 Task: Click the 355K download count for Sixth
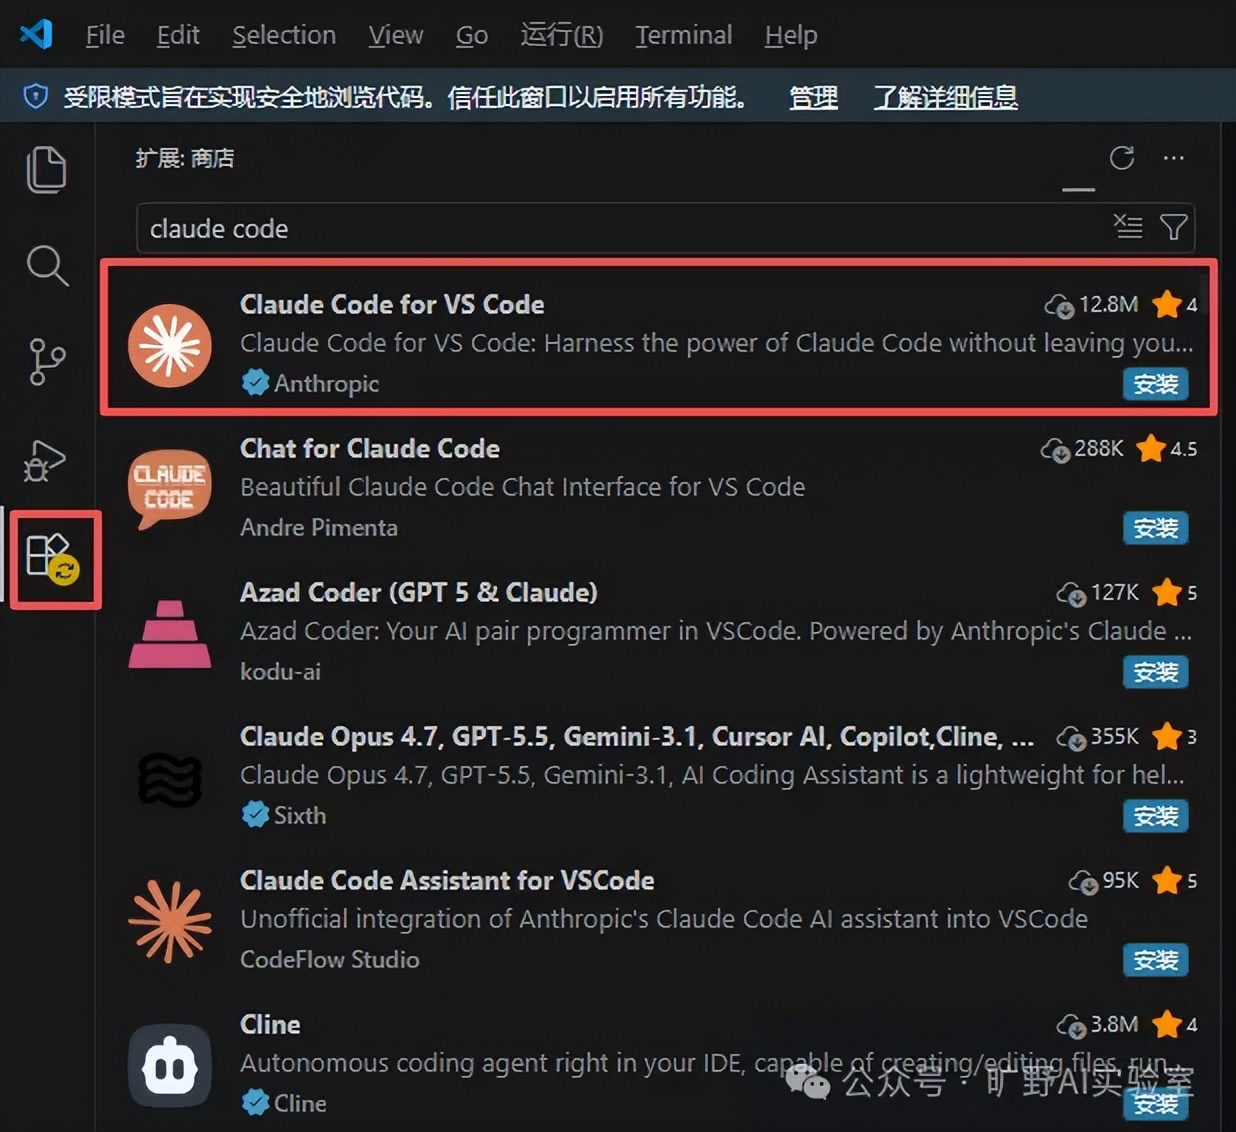(x=1098, y=737)
